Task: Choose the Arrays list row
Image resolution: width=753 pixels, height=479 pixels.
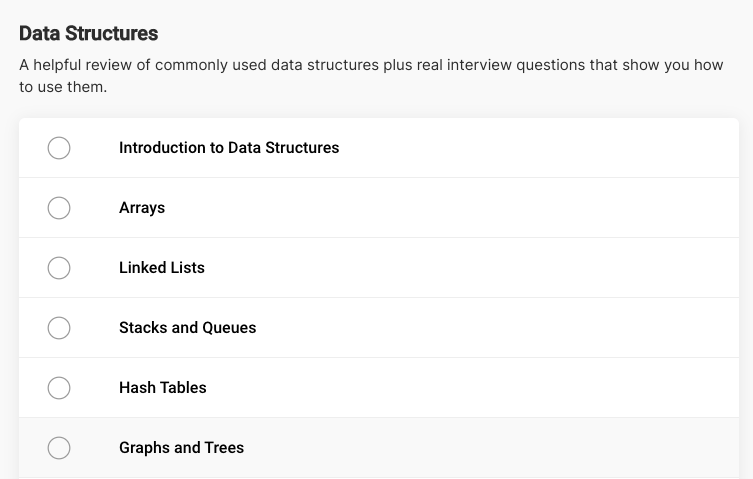Action: (x=379, y=208)
